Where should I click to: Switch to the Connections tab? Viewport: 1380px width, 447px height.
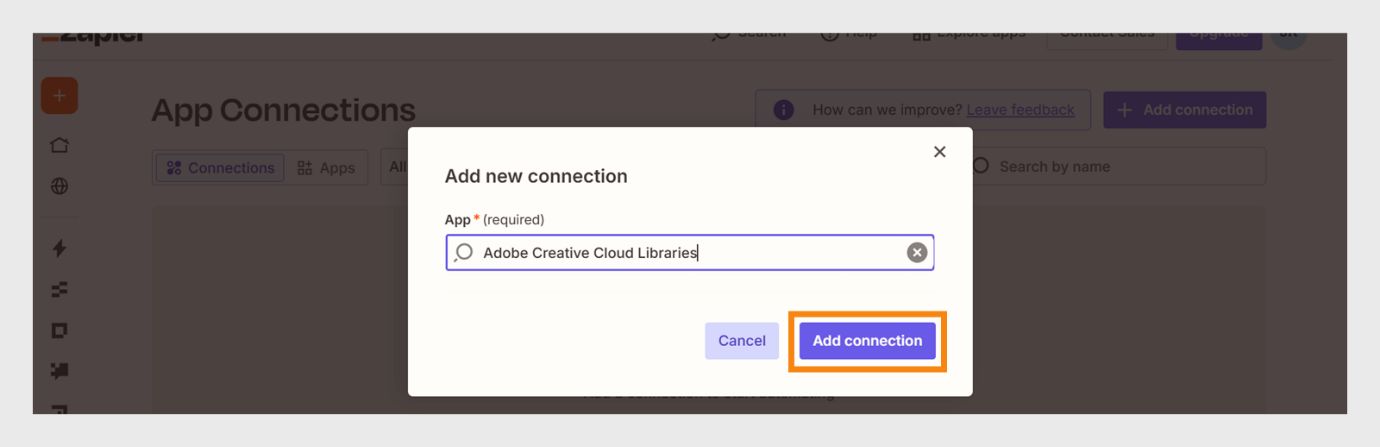[220, 168]
